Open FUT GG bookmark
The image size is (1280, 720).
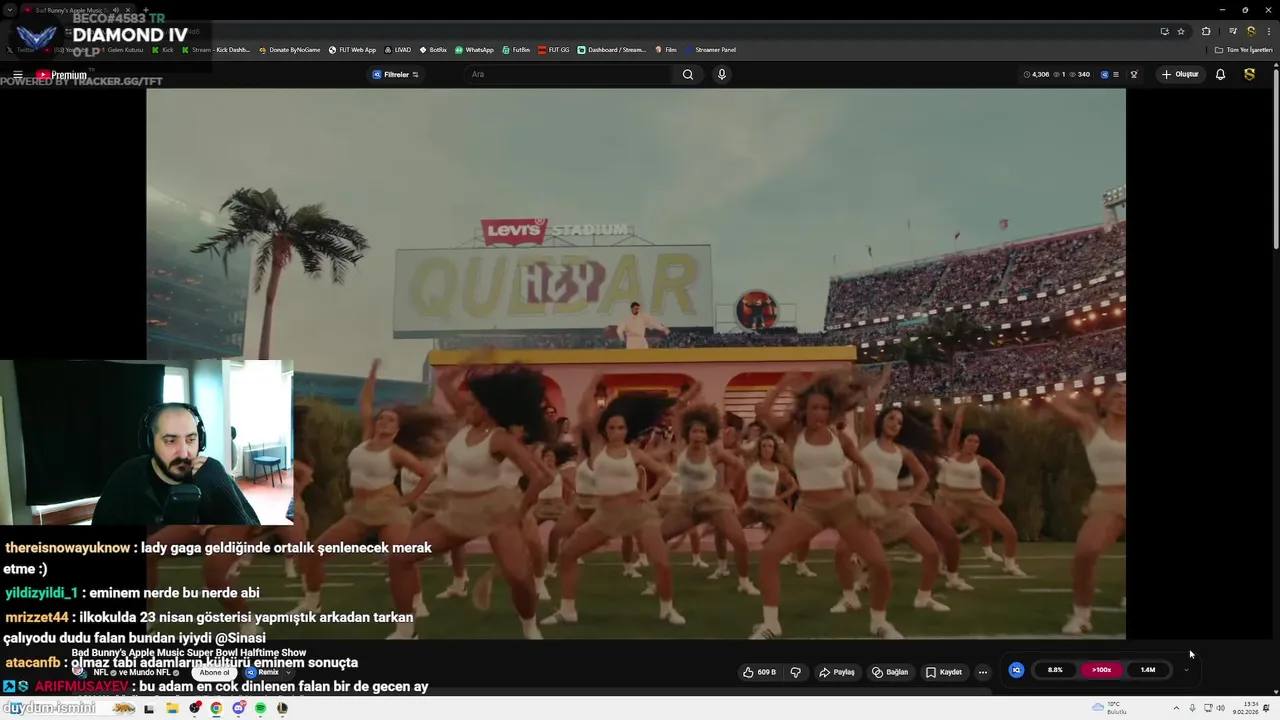(554, 50)
